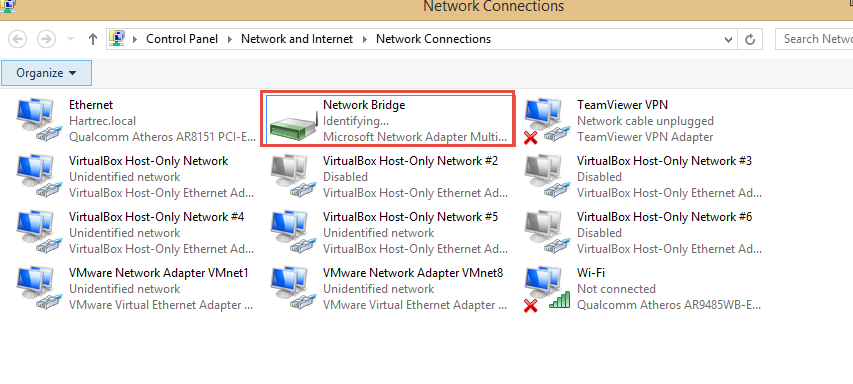
Task: Open the recent locations dropdown arrow
Action: 70,39
